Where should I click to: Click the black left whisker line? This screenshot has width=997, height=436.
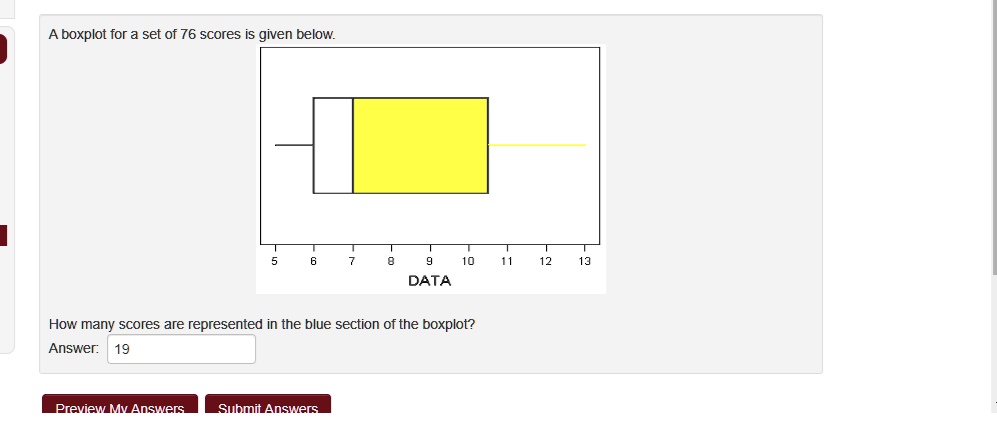click(294, 145)
